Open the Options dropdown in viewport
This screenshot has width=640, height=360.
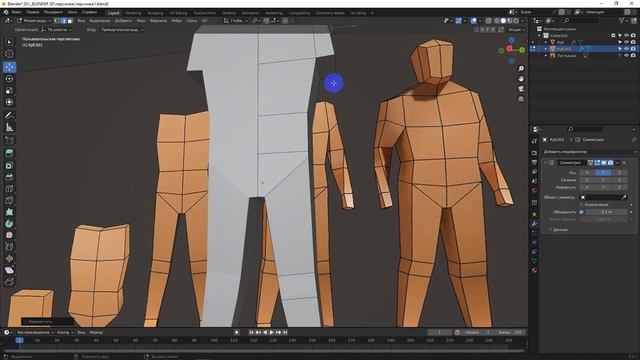pyautogui.click(x=516, y=29)
